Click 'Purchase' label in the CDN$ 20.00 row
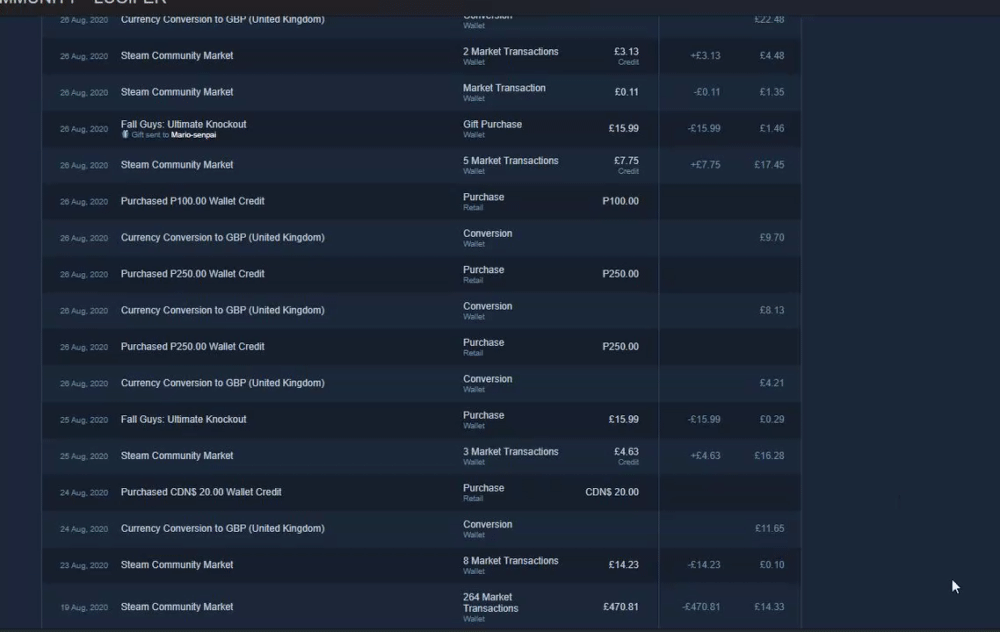Screen dimensions: 1000x632 (x=483, y=488)
